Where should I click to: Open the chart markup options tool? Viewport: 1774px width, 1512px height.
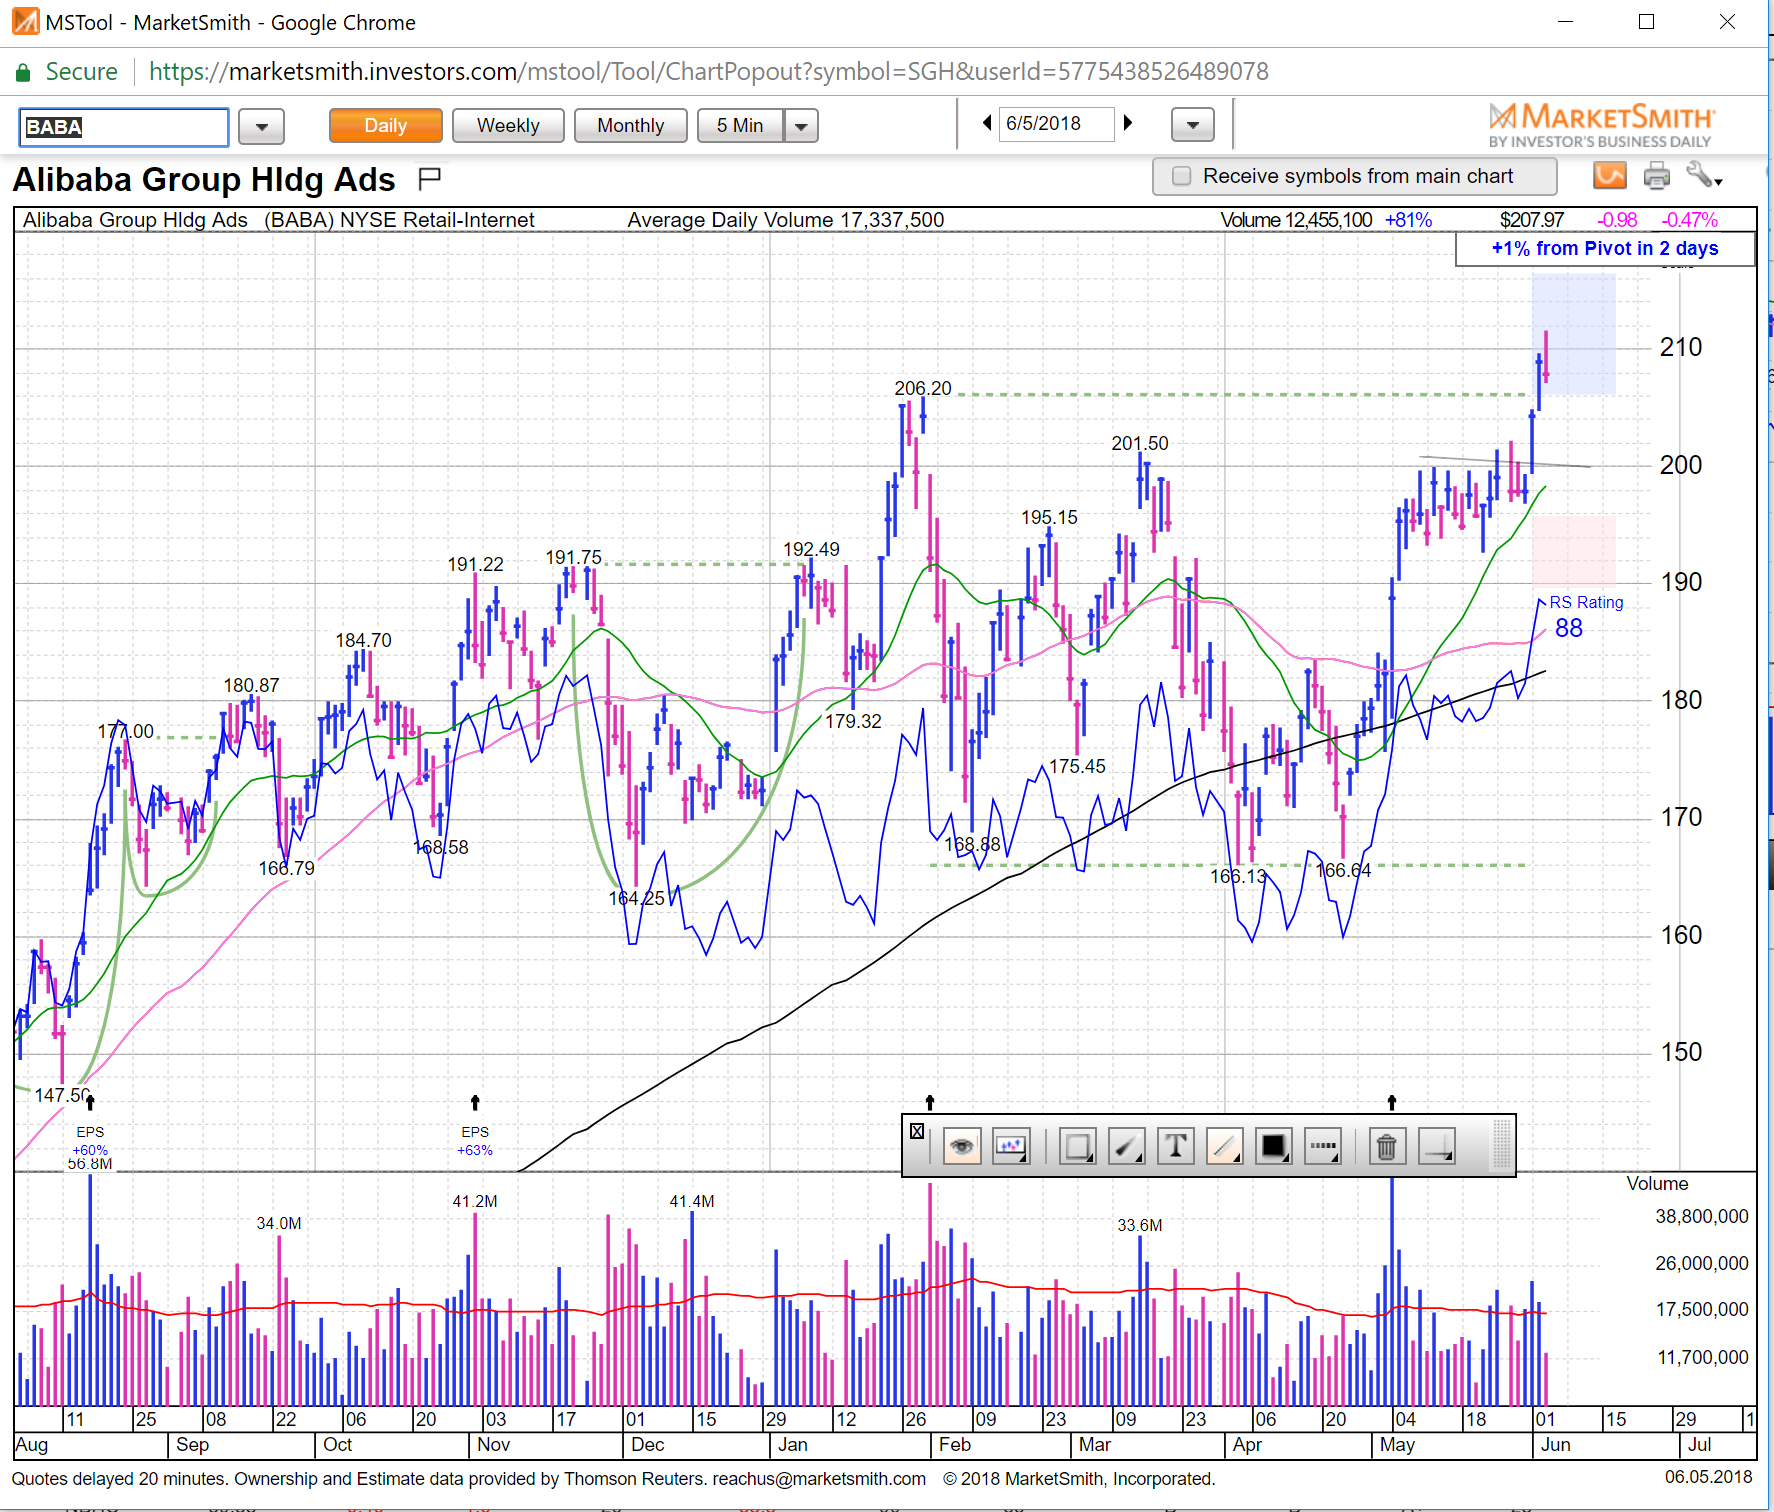(x=1011, y=1146)
